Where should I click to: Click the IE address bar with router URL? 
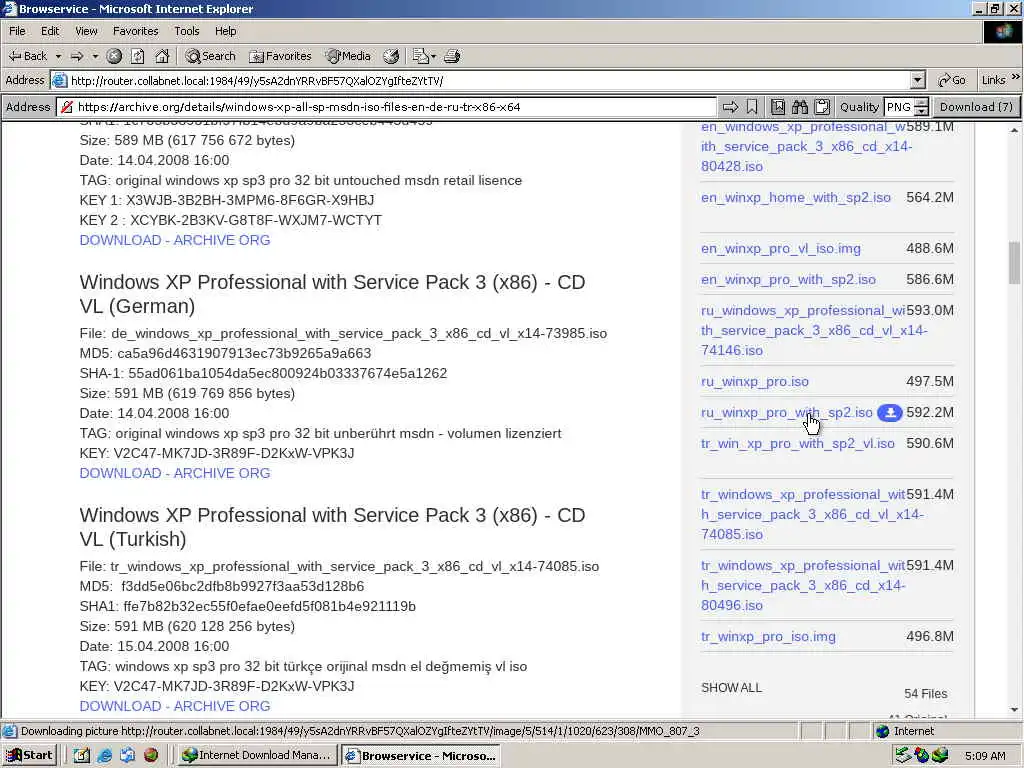click(x=481, y=81)
